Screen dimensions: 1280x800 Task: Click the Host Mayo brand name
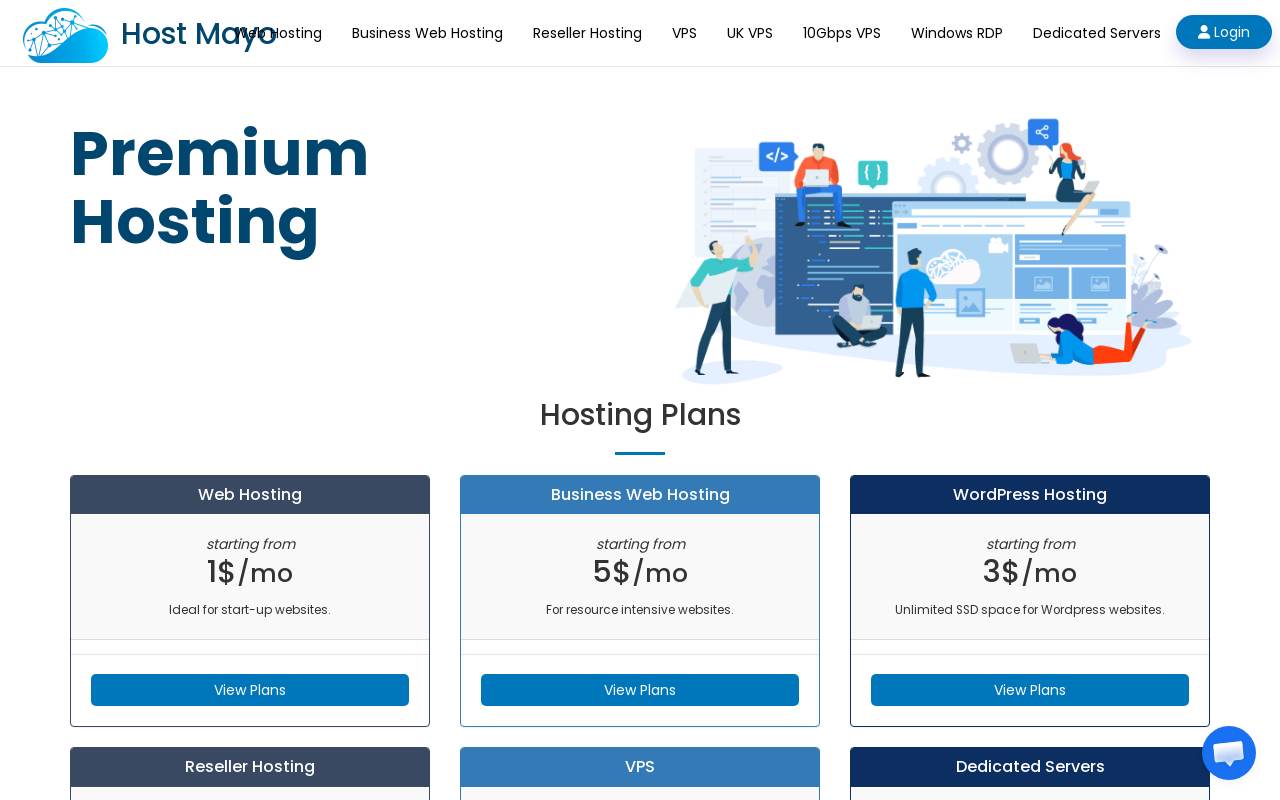tap(198, 34)
